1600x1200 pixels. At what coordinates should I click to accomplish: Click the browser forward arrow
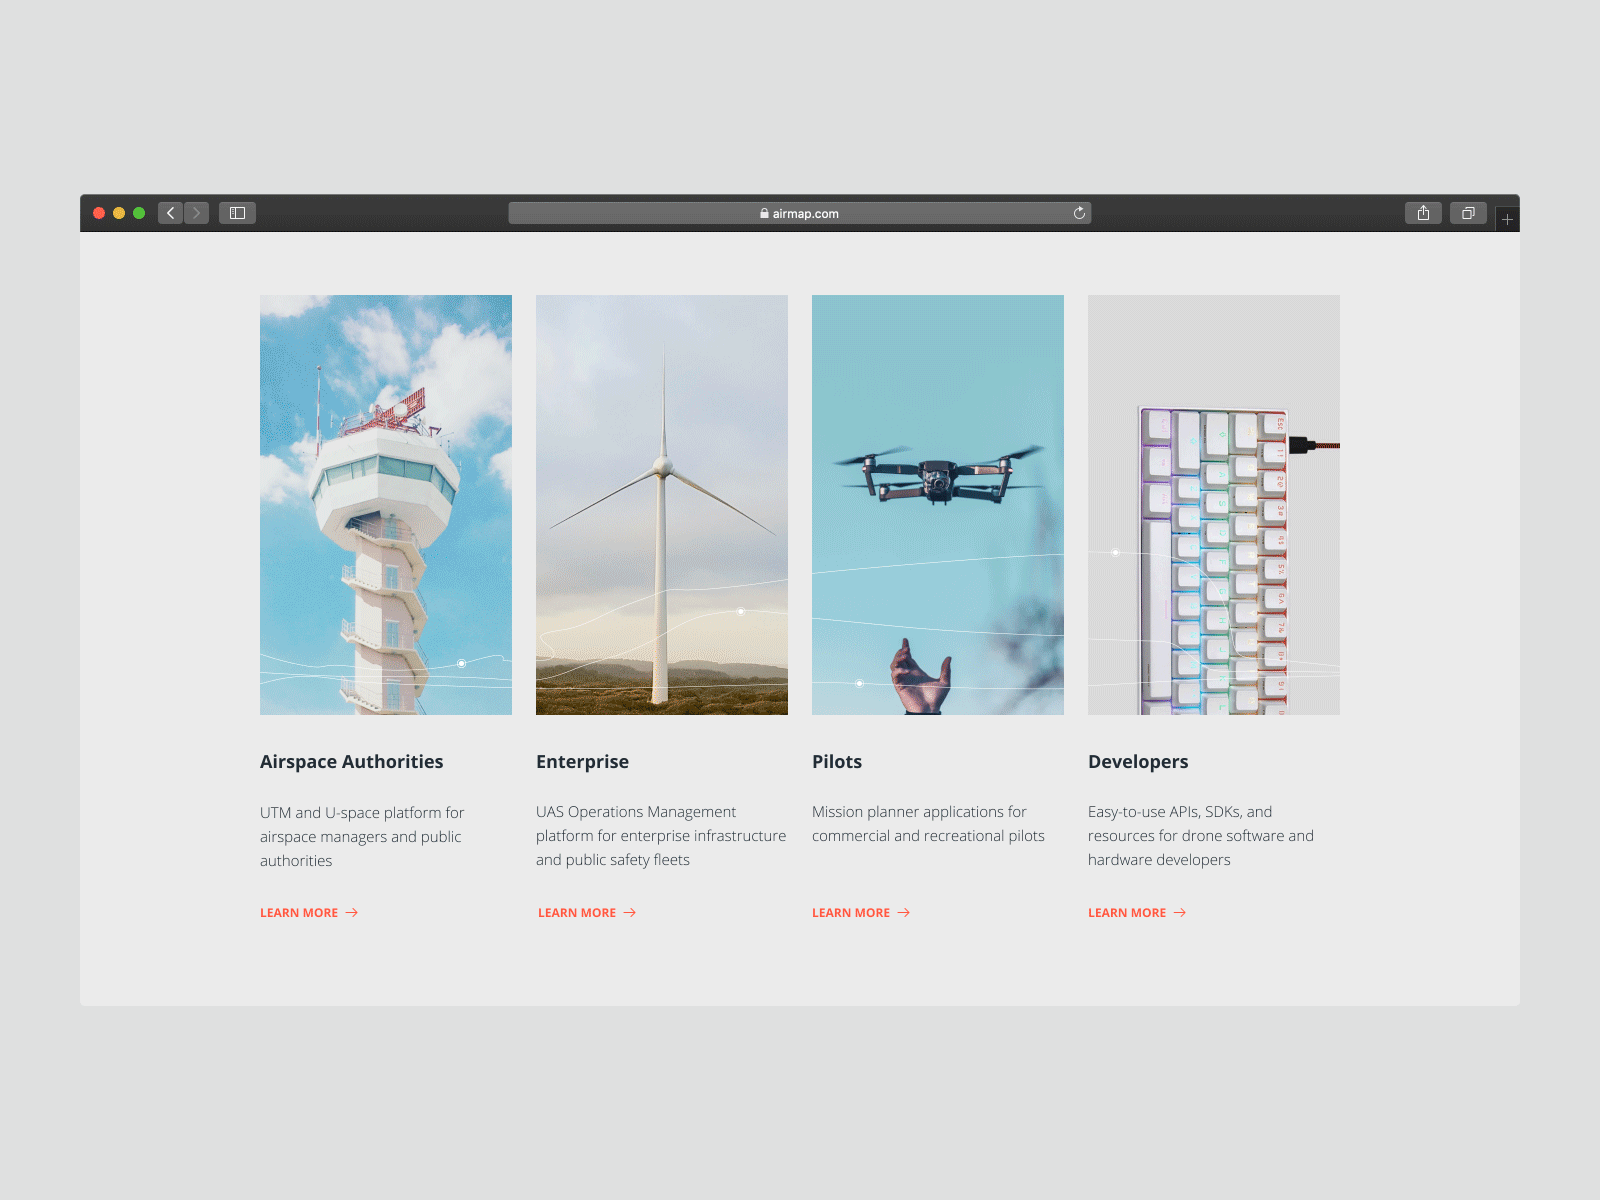(197, 212)
